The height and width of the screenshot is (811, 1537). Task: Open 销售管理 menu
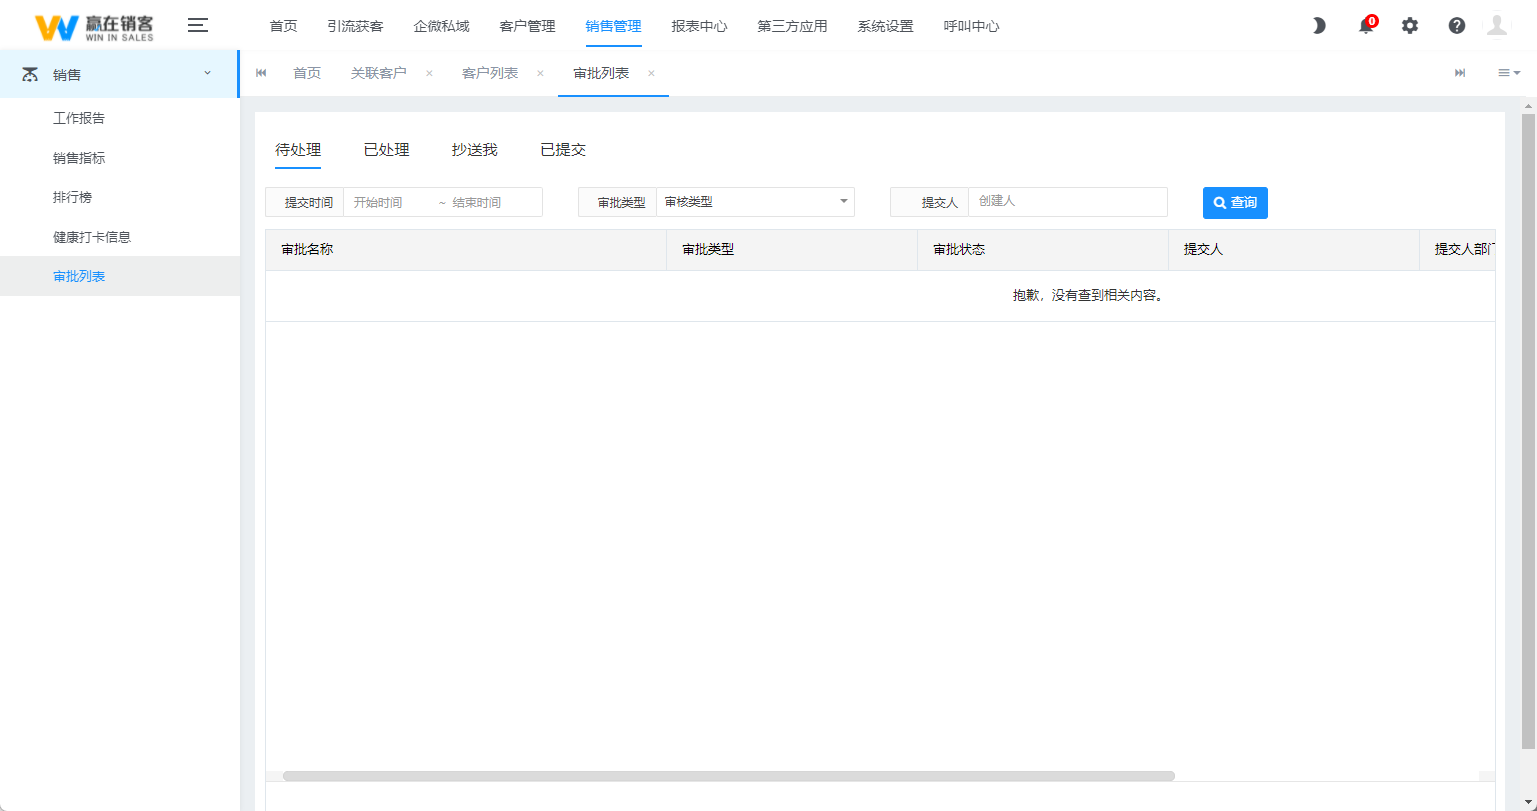point(614,26)
